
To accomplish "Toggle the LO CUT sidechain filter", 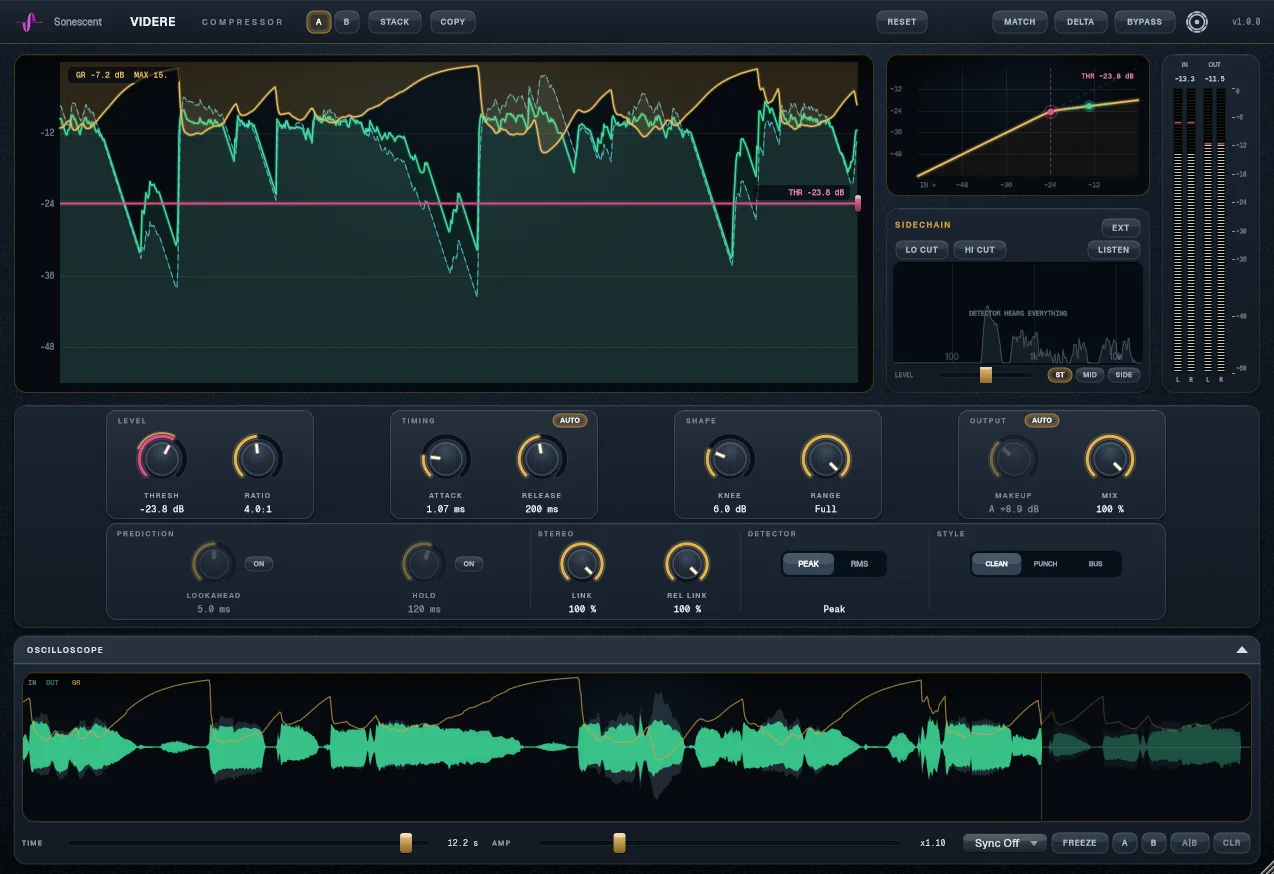I will [921, 250].
